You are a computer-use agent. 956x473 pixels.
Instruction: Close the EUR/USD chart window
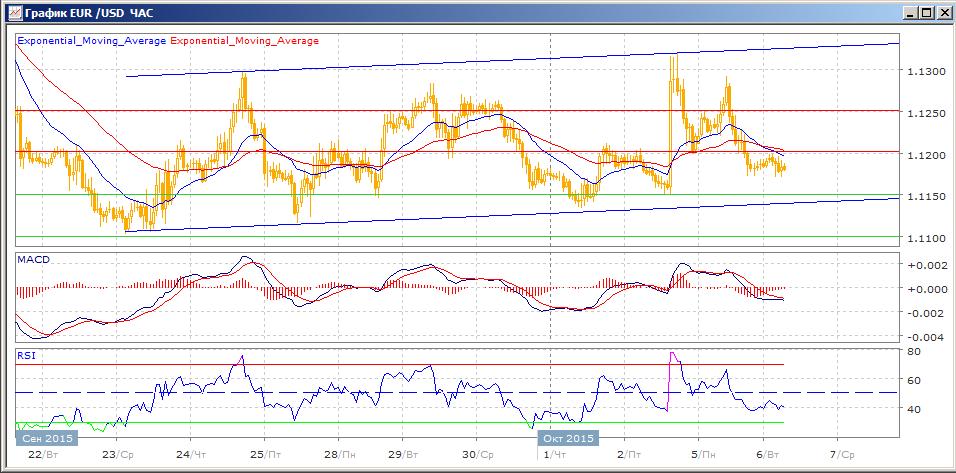click(942, 12)
